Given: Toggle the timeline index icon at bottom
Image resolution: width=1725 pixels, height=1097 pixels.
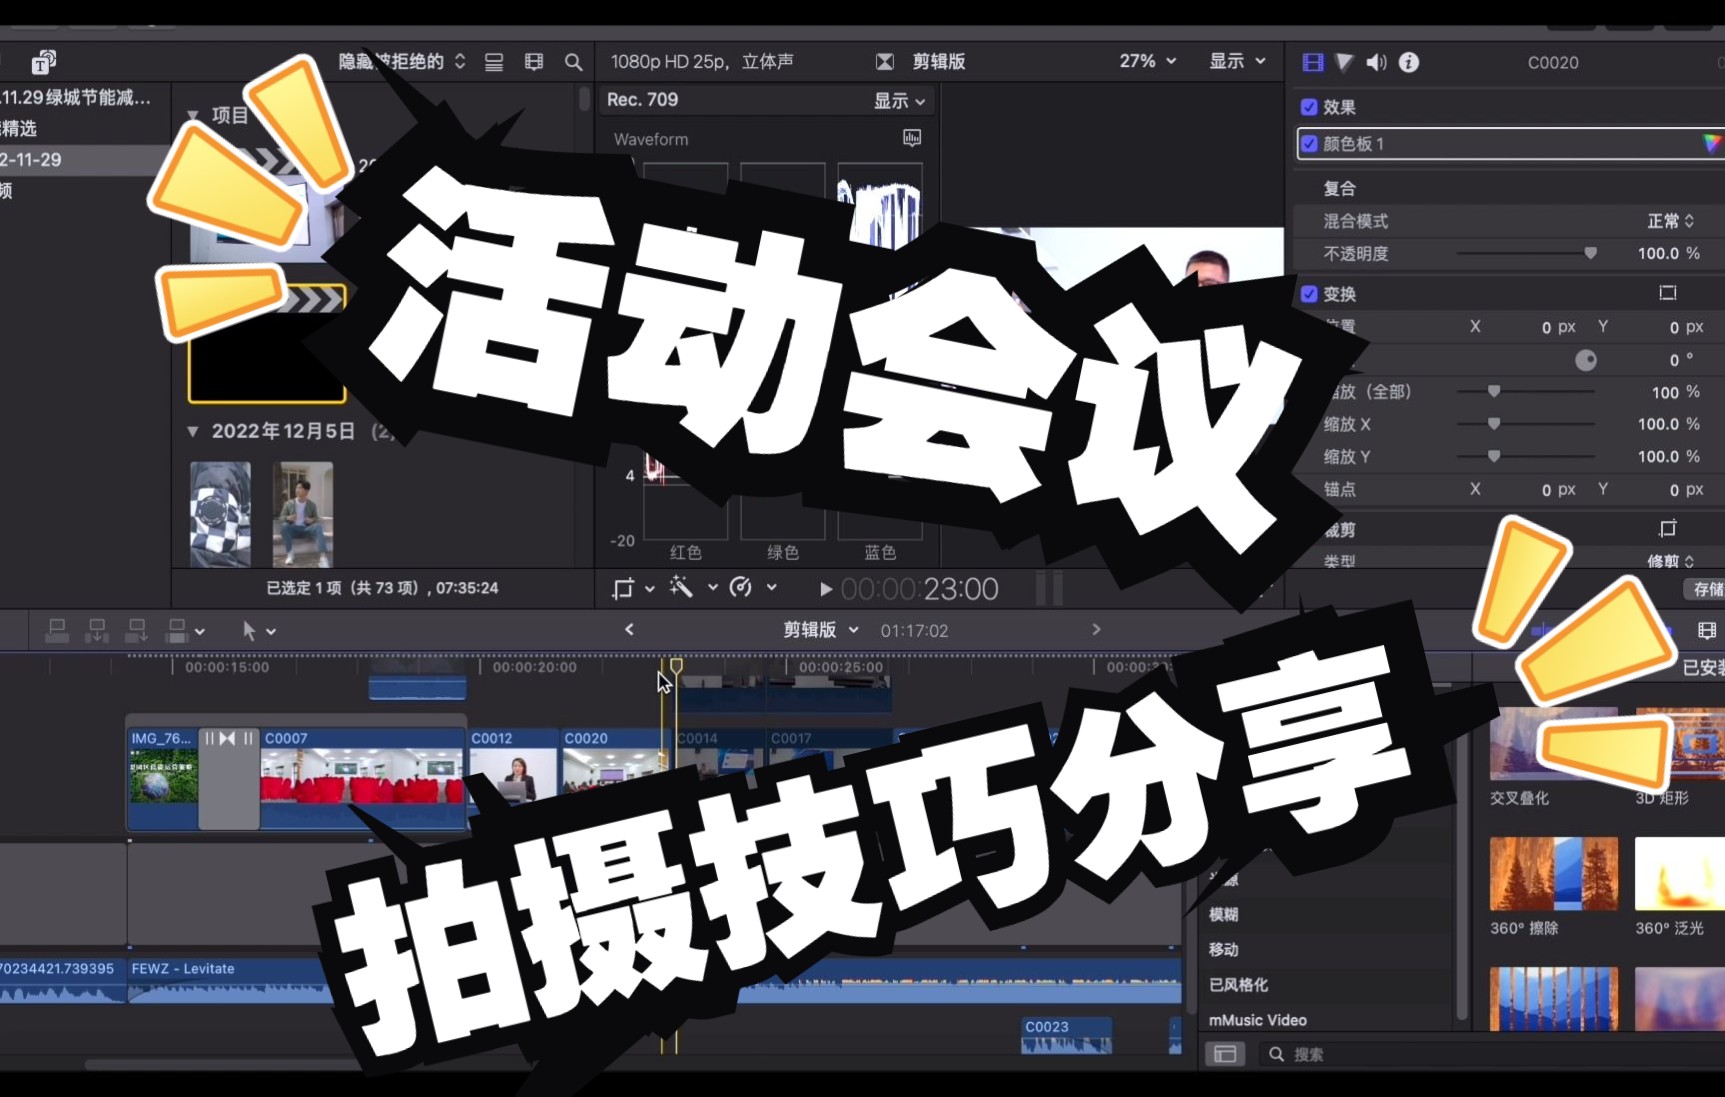Looking at the screenshot, I should point(1225,1054).
